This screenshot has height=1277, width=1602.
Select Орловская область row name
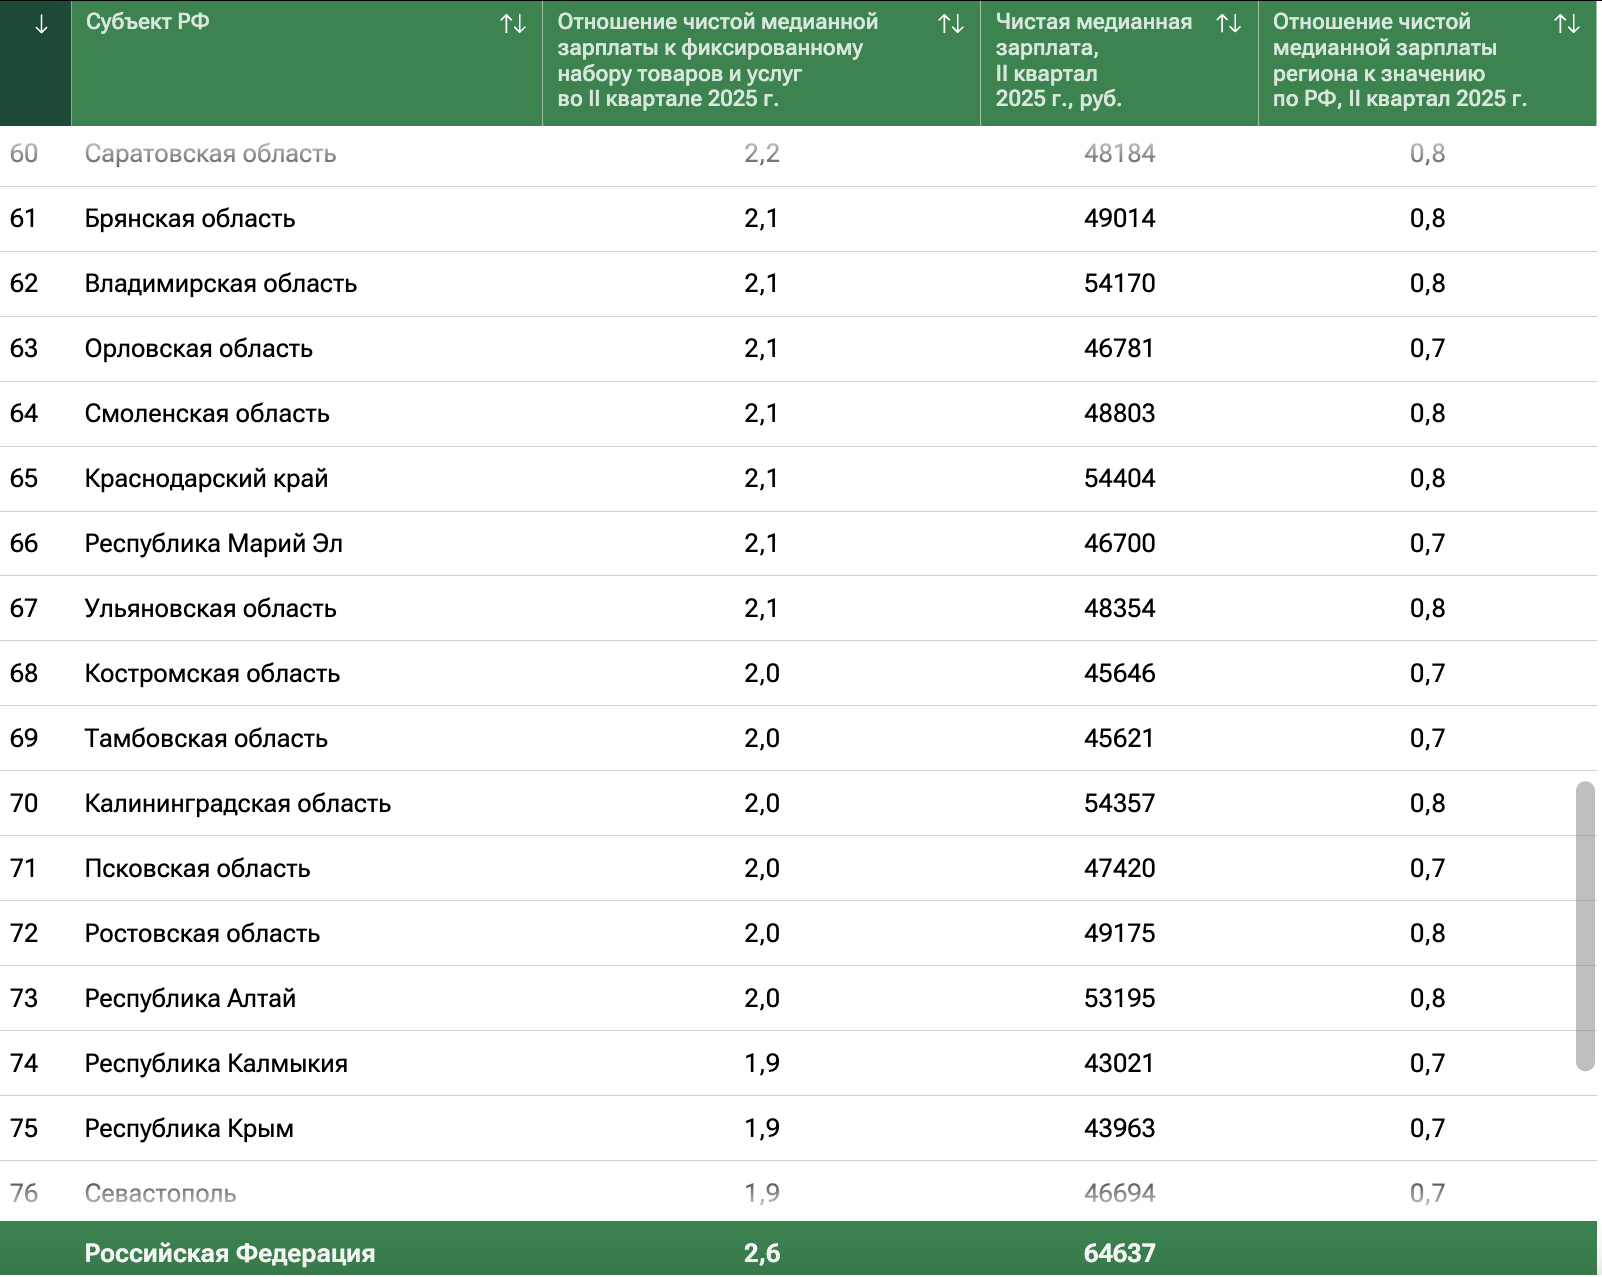[199, 349]
